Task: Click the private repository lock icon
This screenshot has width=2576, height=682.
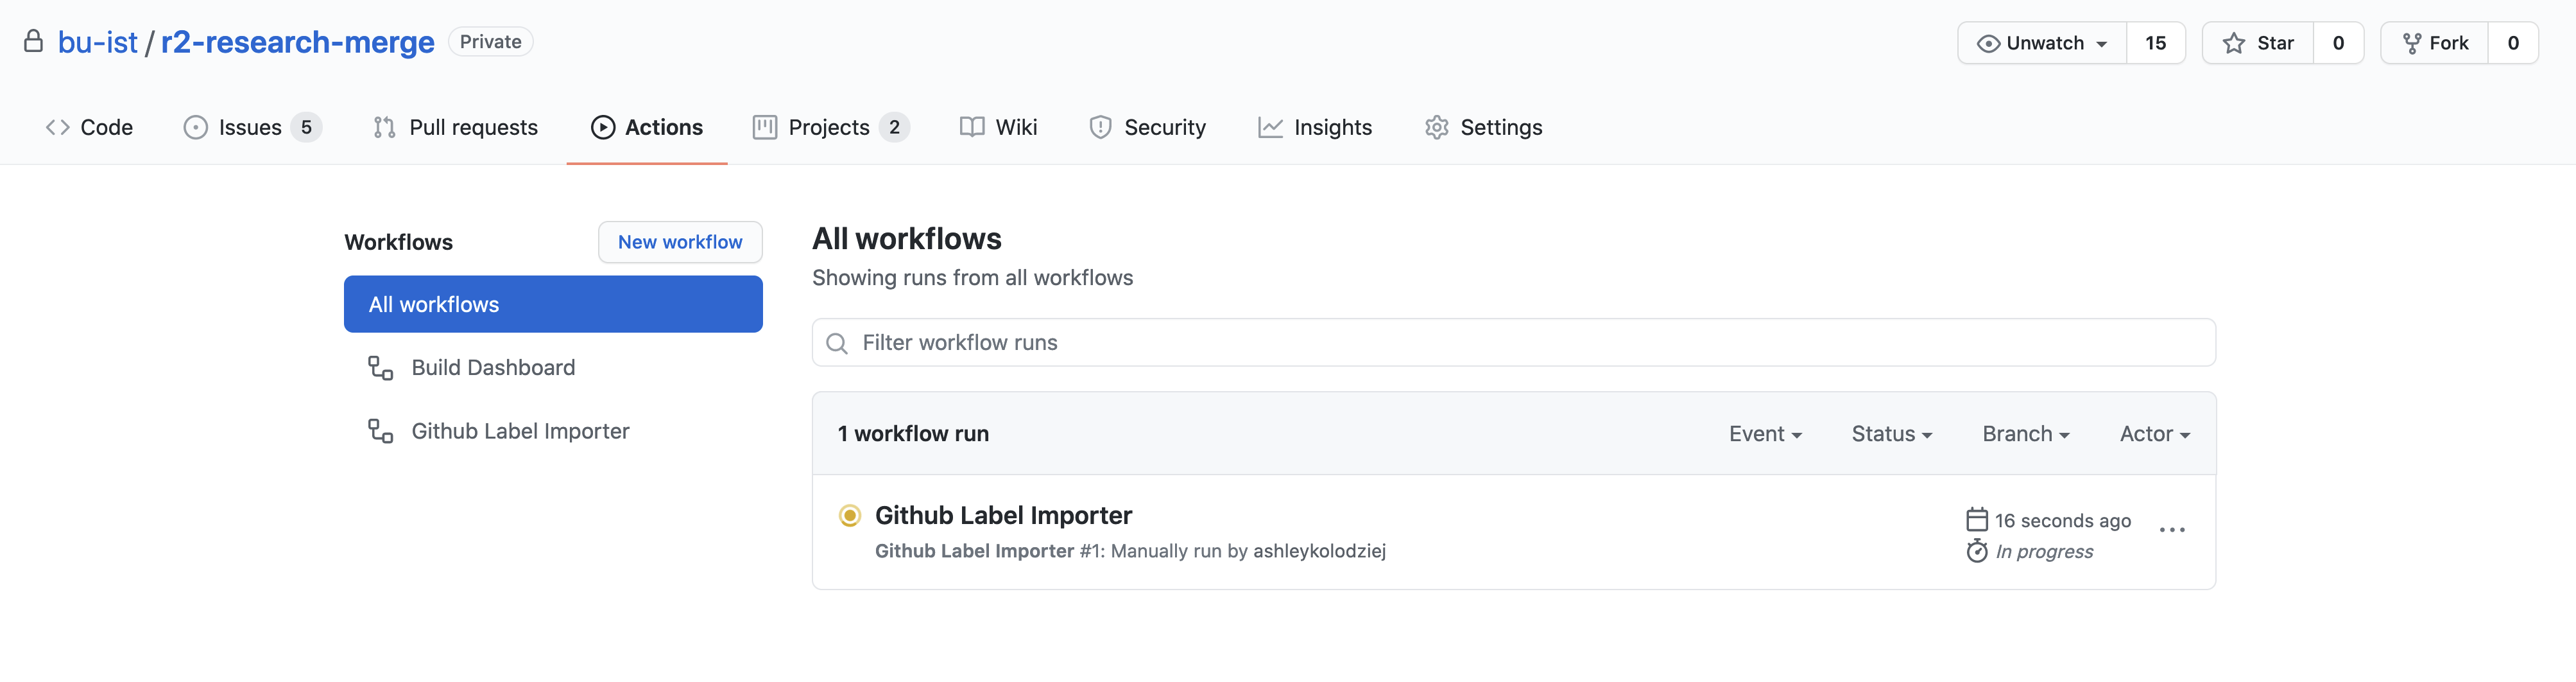Action: (33, 42)
